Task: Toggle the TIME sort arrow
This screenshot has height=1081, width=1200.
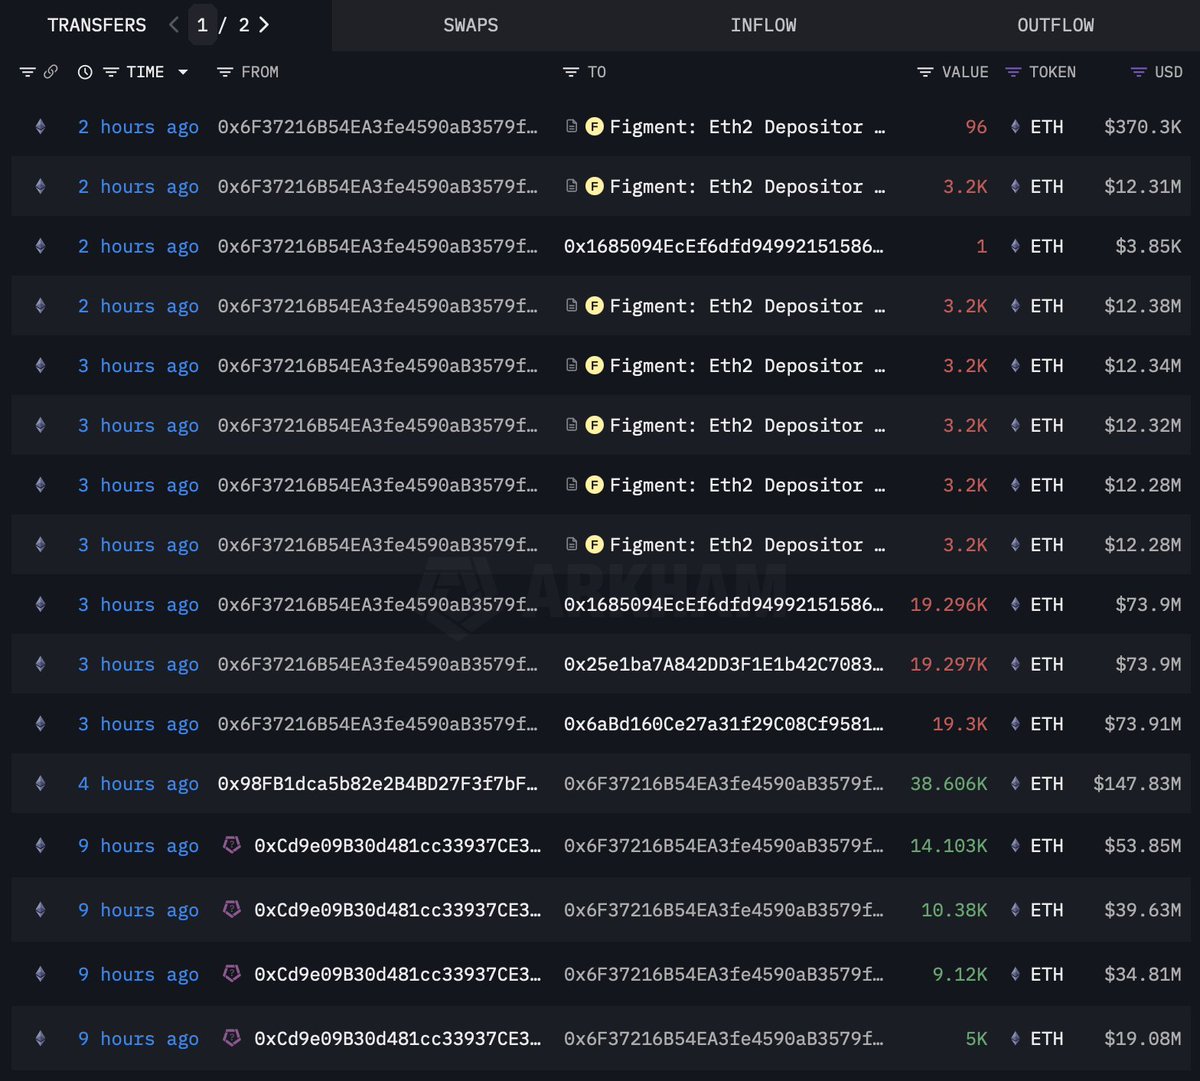Action: tap(183, 72)
